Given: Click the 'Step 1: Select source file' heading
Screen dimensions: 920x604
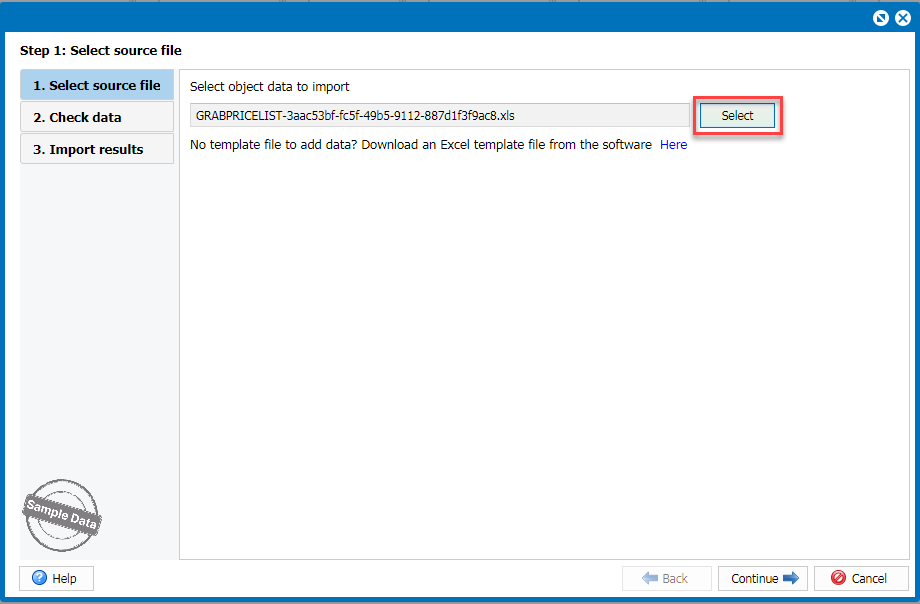Looking at the screenshot, I should point(101,50).
